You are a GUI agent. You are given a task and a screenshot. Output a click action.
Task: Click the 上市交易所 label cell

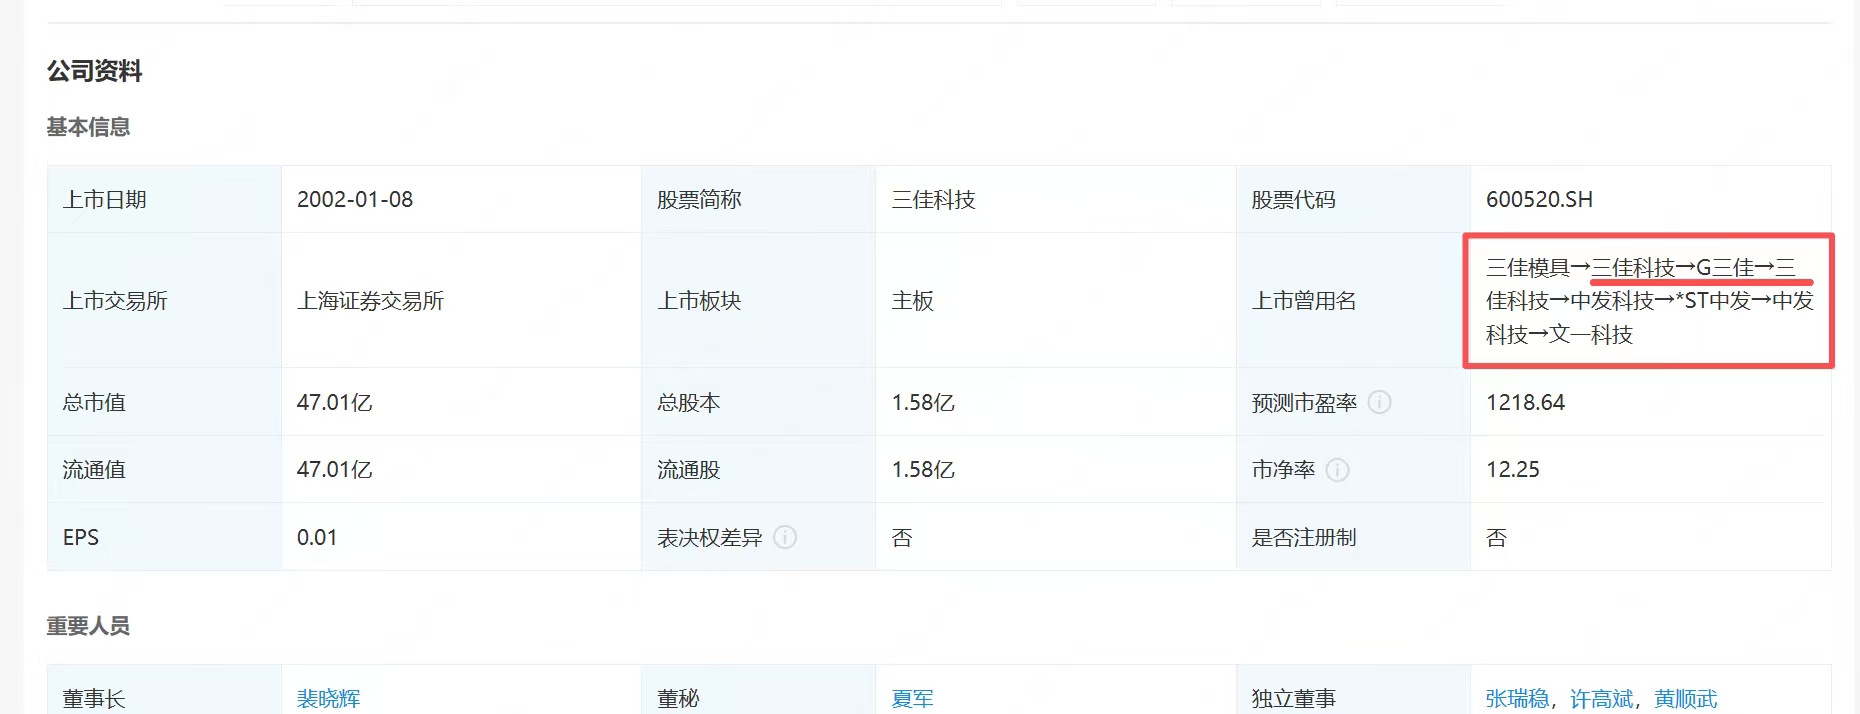(164, 301)
